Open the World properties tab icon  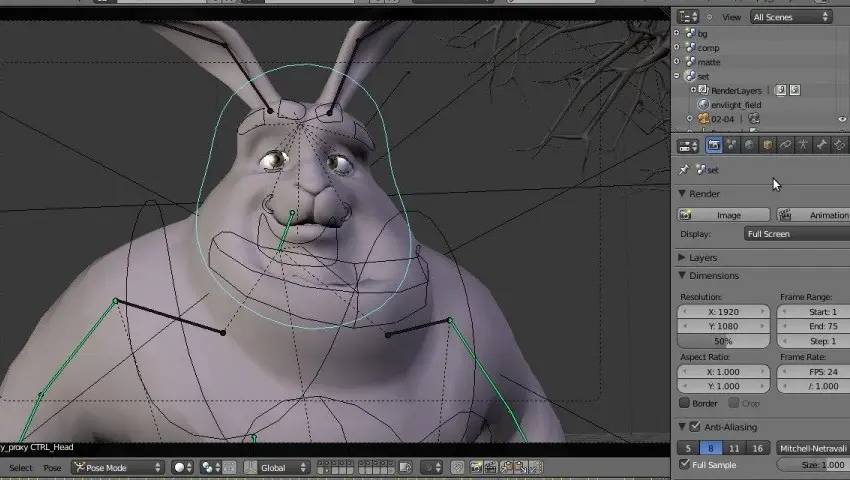click(x=749, y=145)
